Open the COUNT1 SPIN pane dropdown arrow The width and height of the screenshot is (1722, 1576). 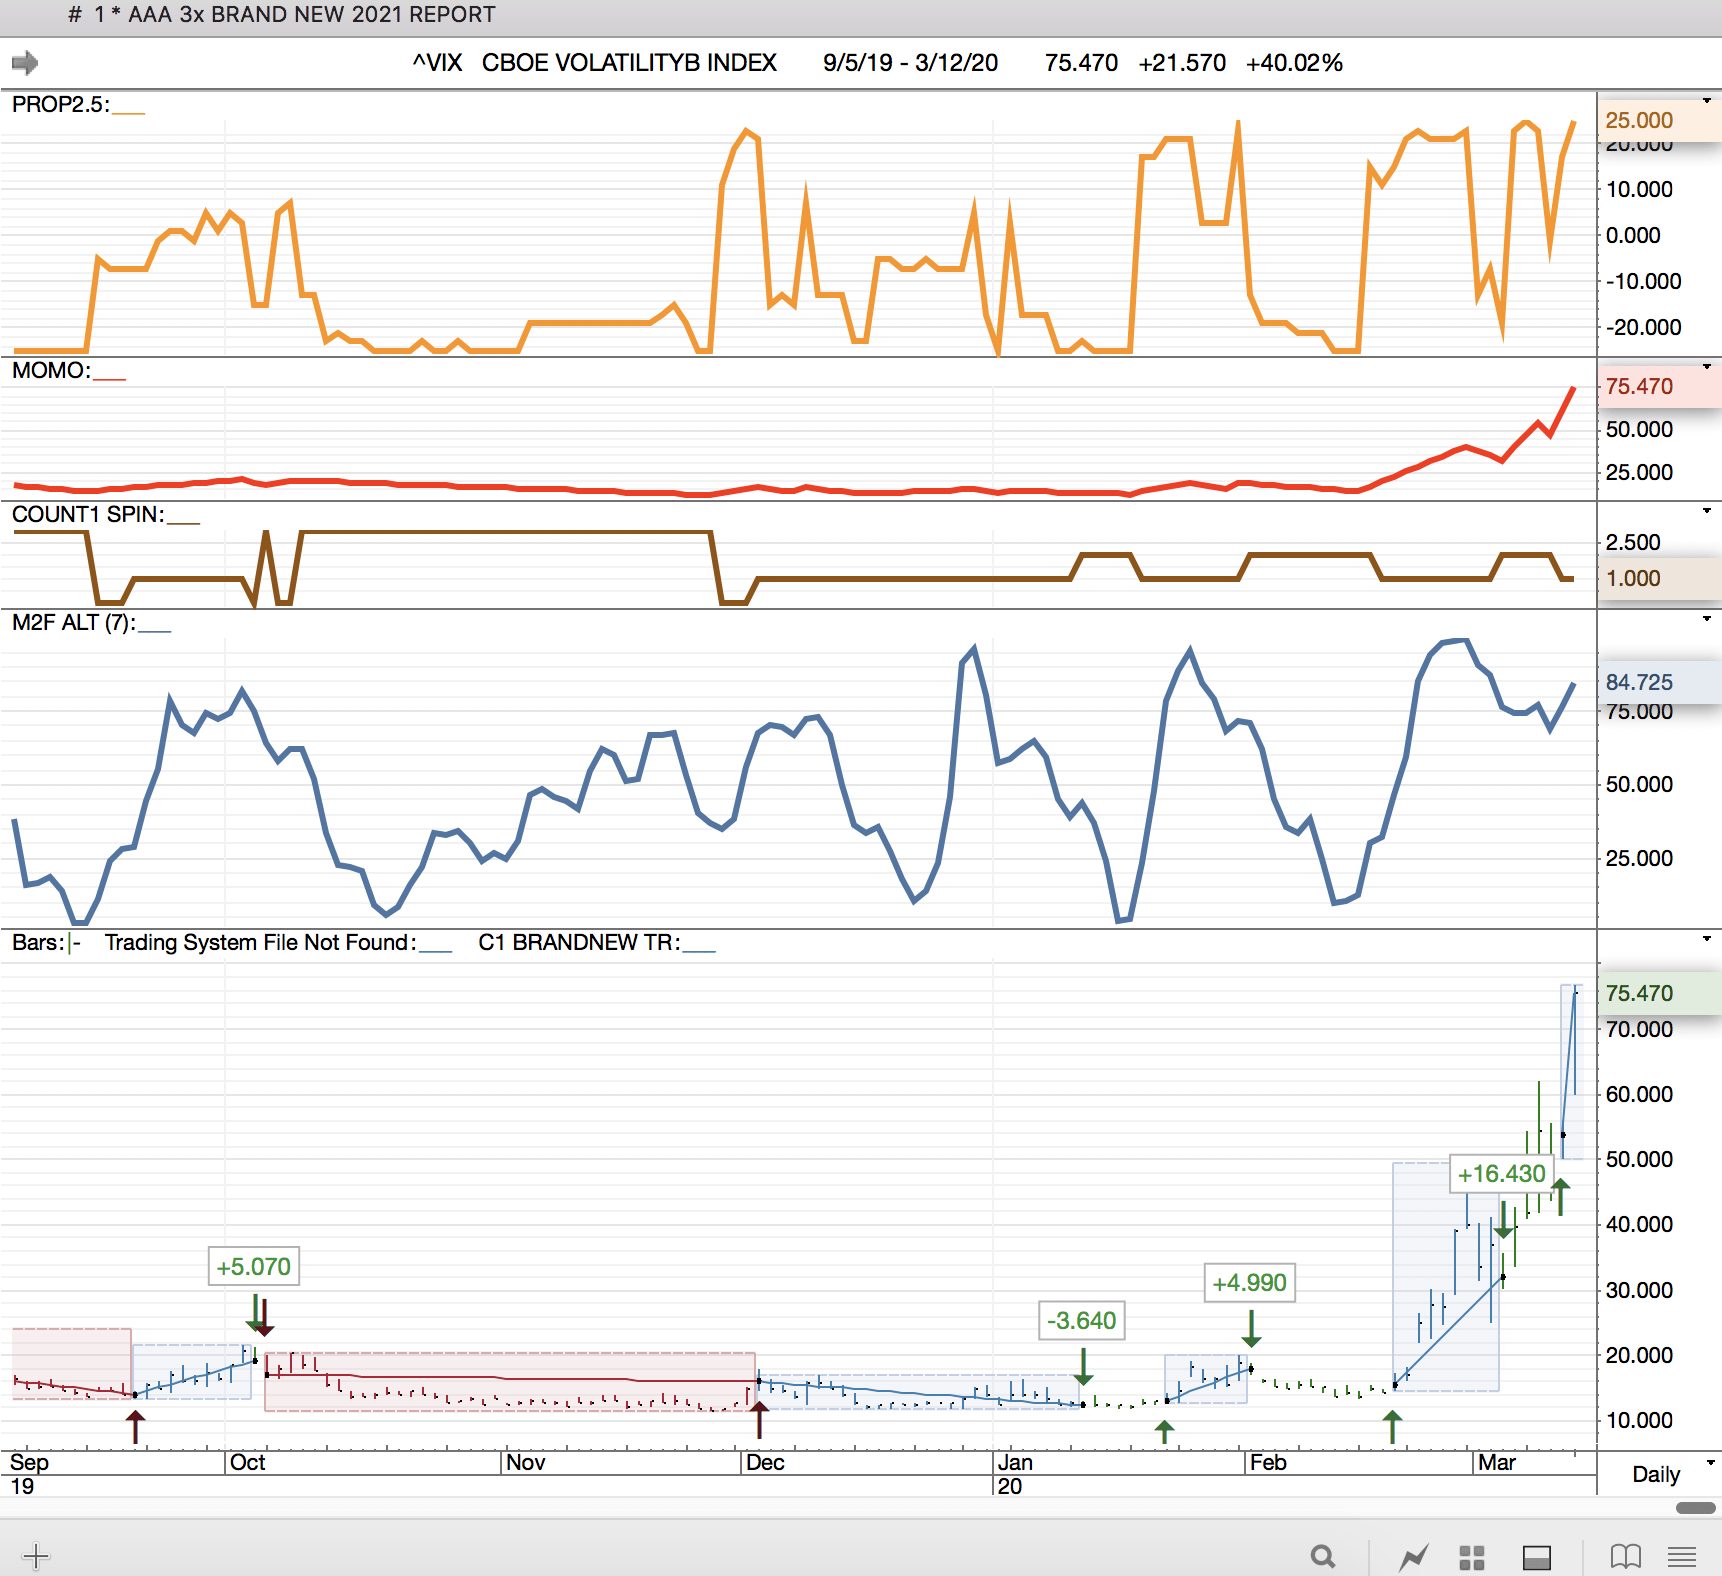click(1707, 511)
